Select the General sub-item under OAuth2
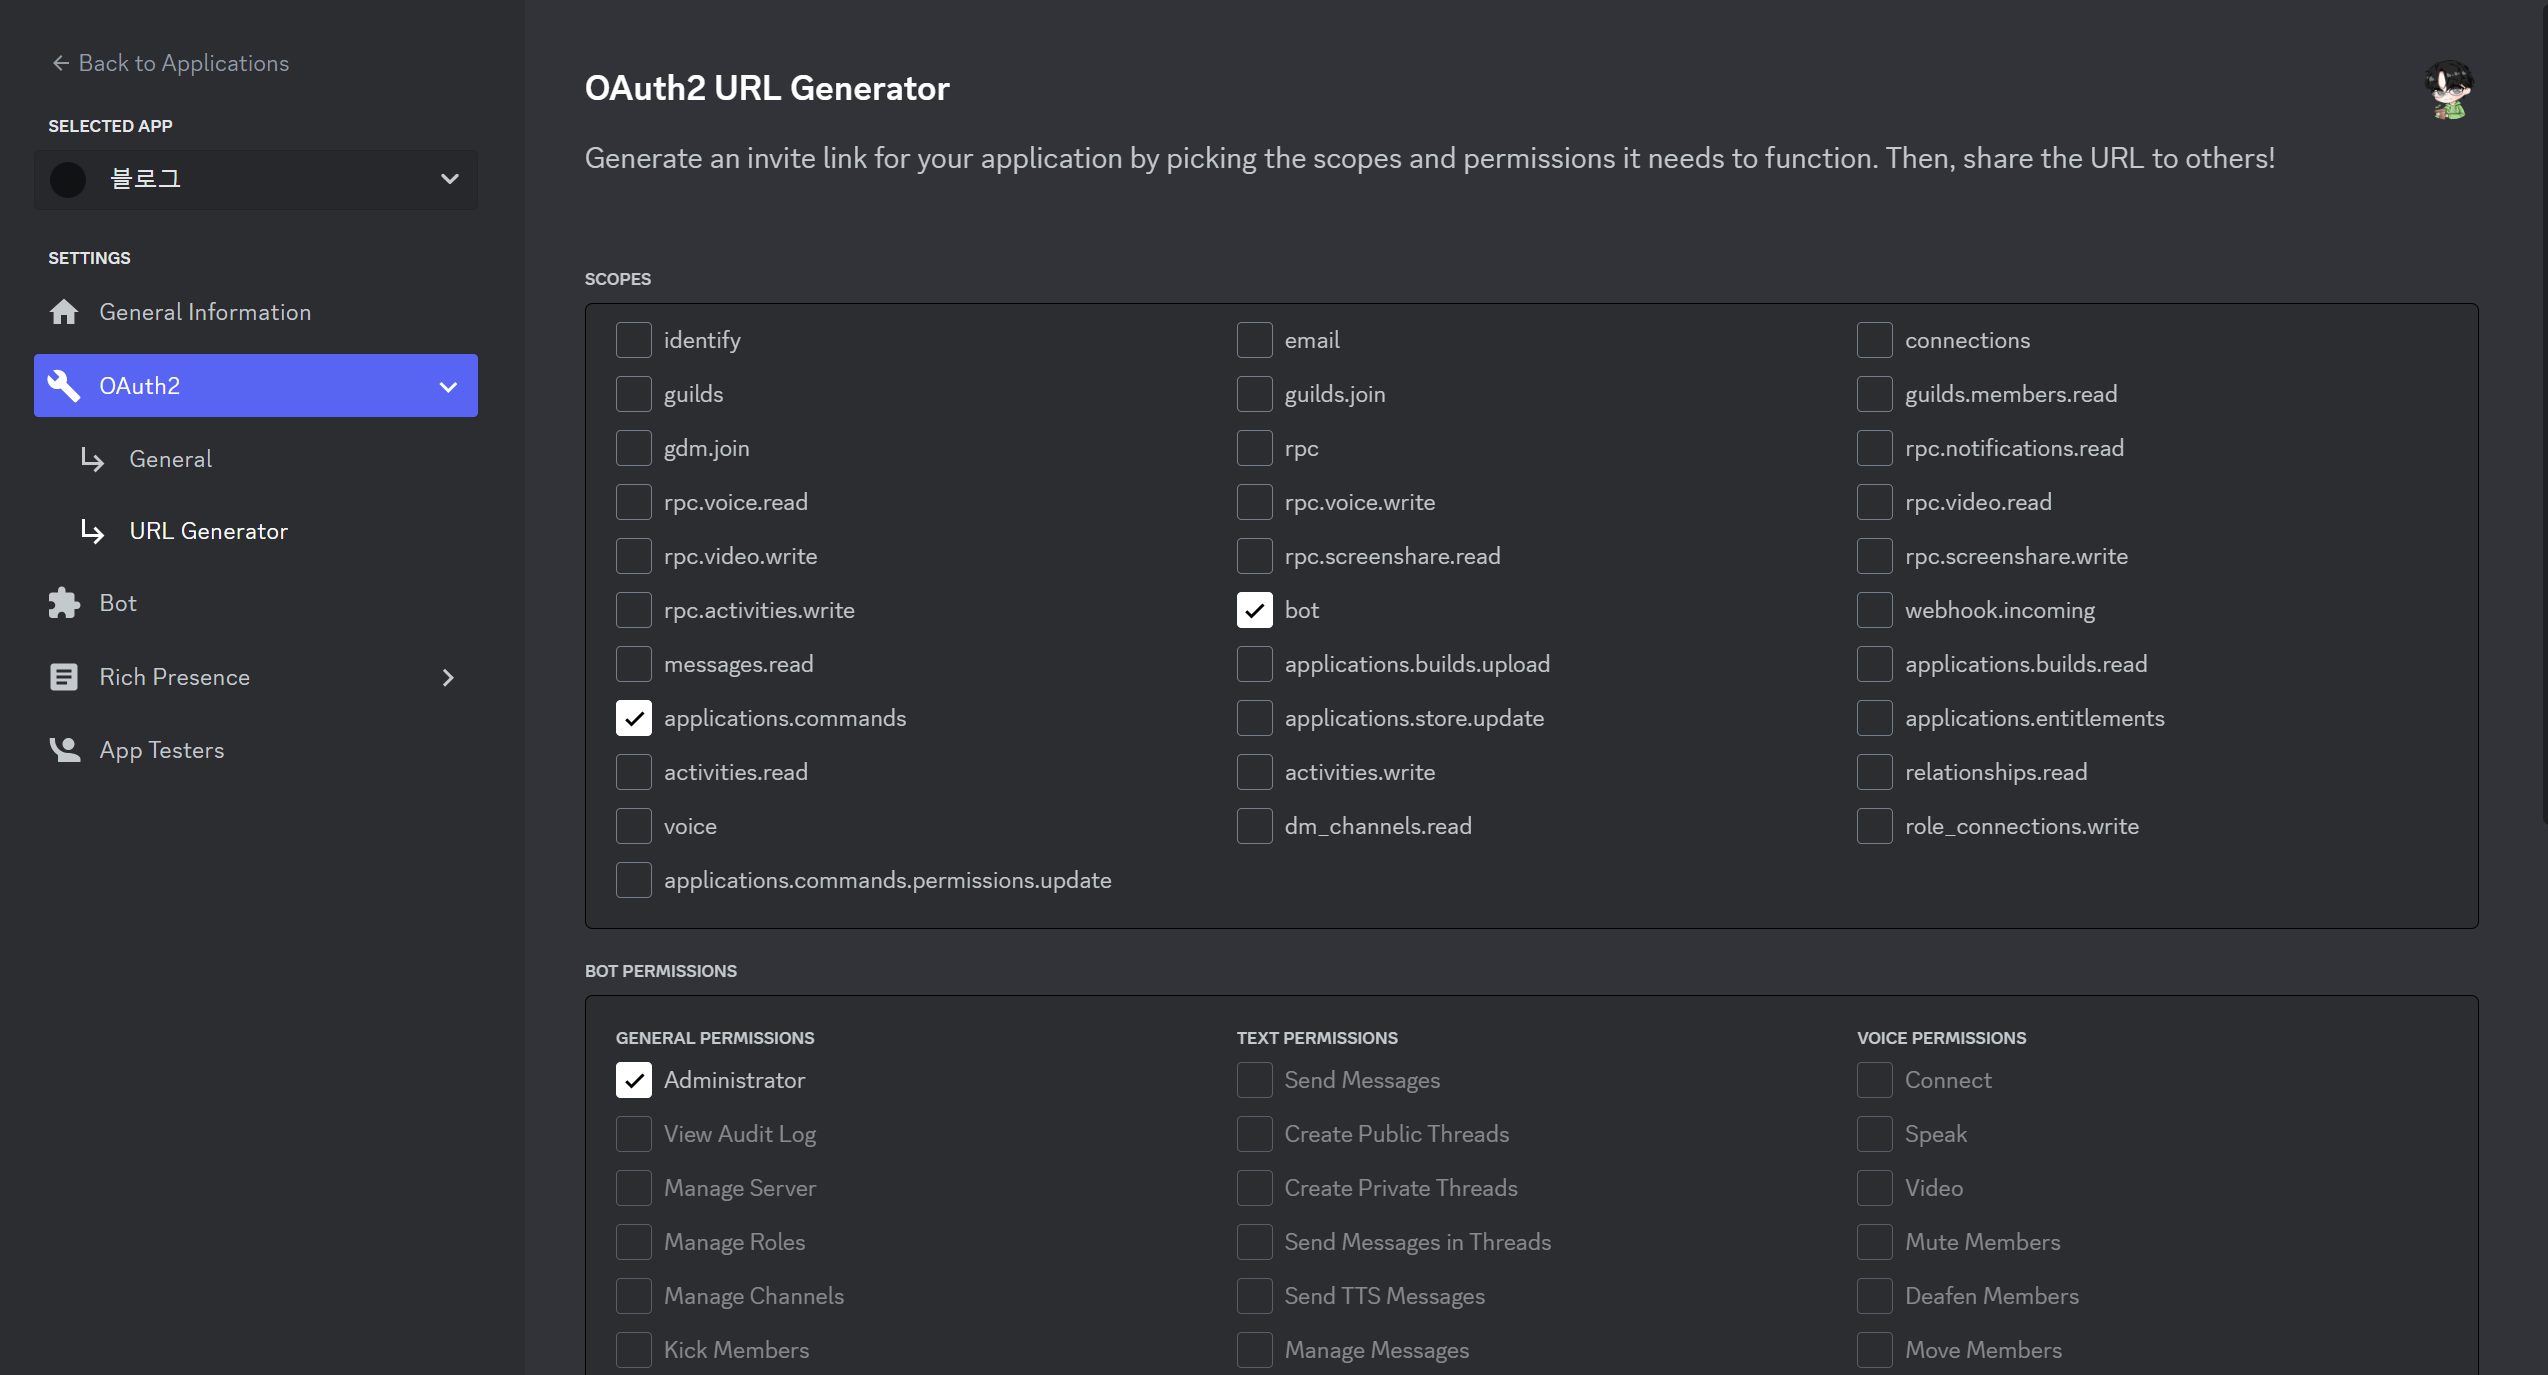The image size is (2548, 1375). [x=170, y=459]
